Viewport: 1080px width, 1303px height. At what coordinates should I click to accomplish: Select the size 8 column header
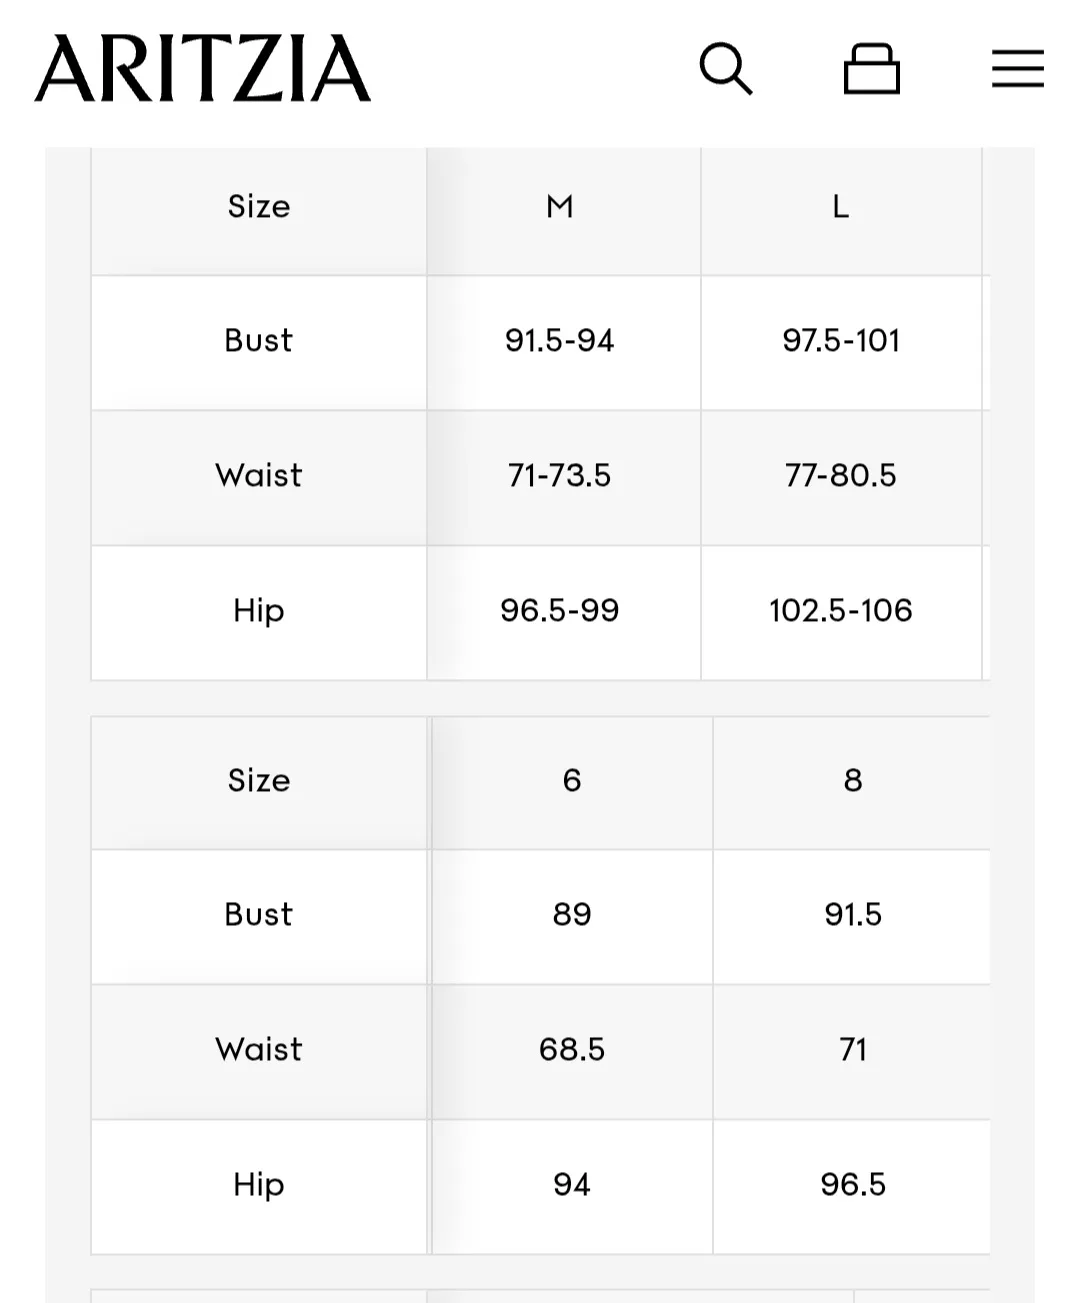point(853,780)
